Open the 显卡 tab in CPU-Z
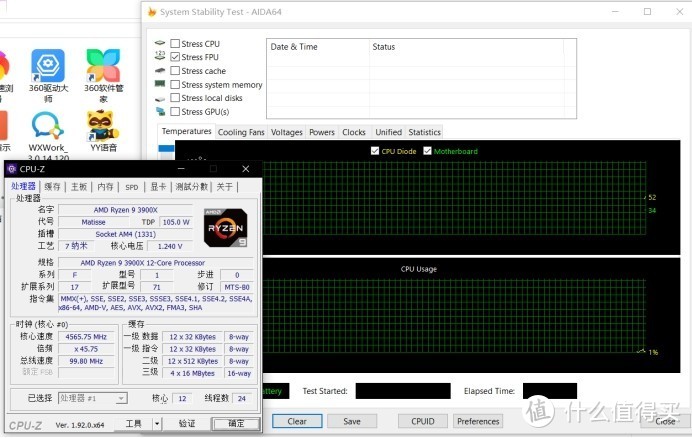 click(158, 187)
